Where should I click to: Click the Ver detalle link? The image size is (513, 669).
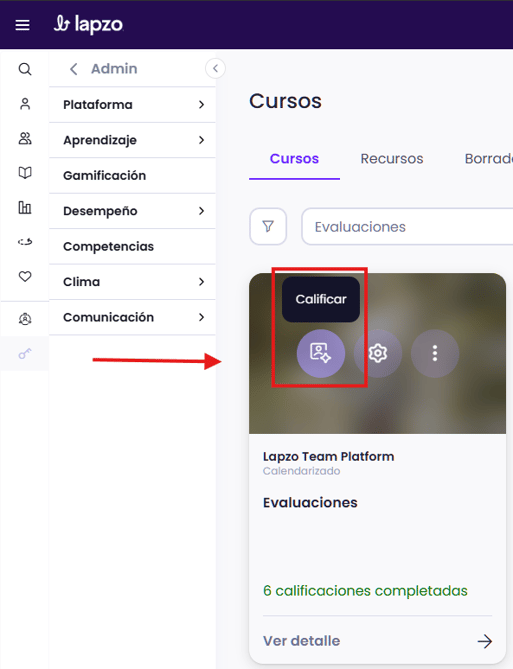[301, 641]
